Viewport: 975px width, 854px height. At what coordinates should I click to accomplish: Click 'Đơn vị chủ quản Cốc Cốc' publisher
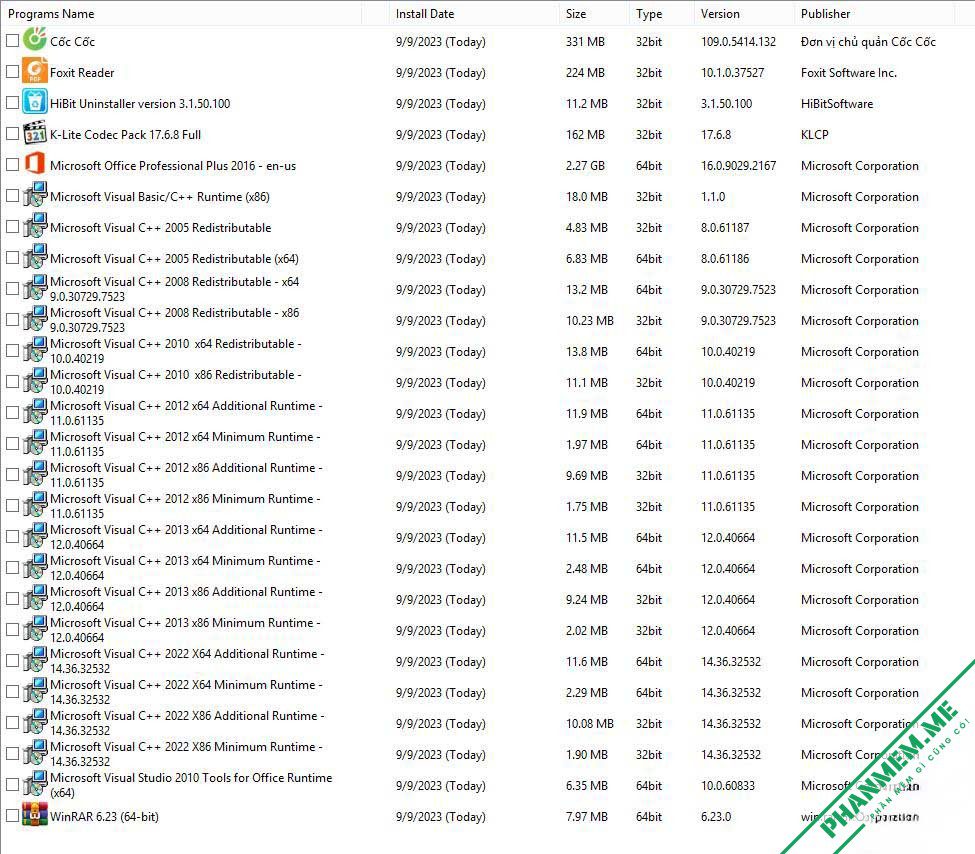point(868,42)
